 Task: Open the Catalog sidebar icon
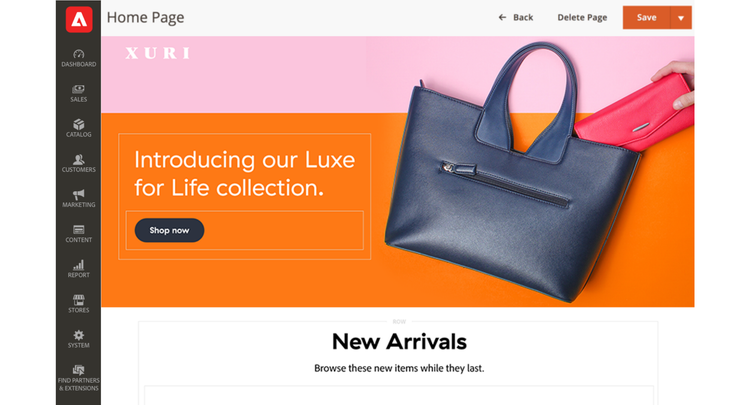(78, 124)
